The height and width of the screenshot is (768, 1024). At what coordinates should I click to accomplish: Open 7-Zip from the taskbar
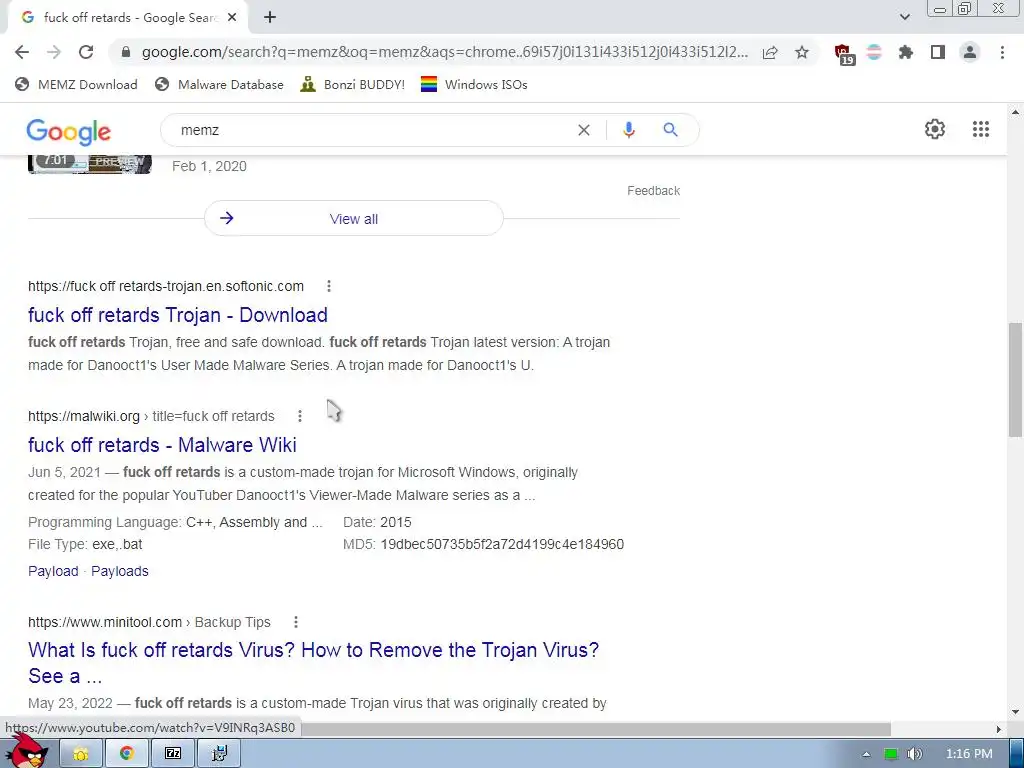point(173,754)
